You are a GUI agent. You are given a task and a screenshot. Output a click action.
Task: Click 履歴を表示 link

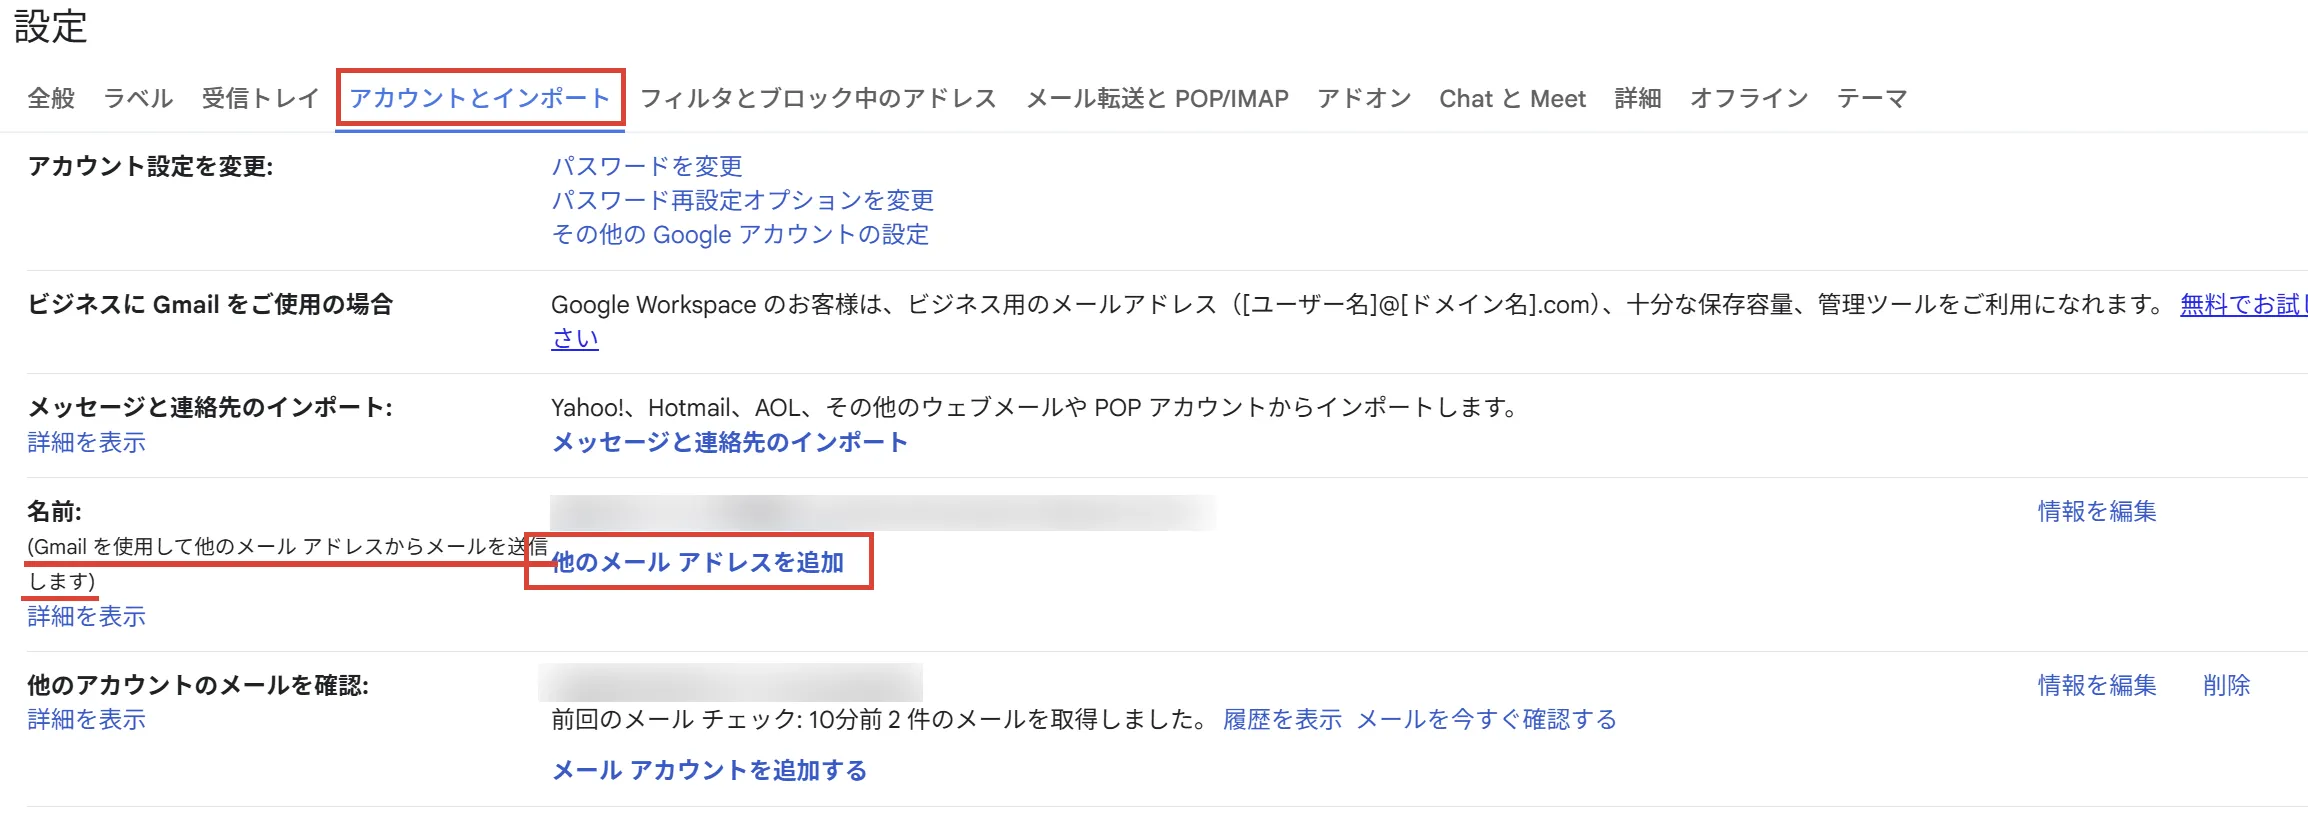pyautogui.click(x=1282, y=719)
